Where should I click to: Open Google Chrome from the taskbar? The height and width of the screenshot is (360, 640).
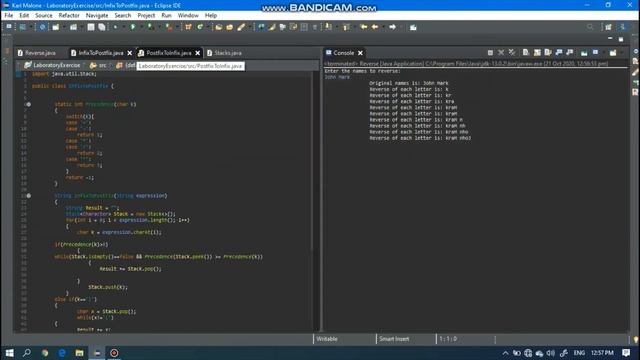tap(44, 353)
